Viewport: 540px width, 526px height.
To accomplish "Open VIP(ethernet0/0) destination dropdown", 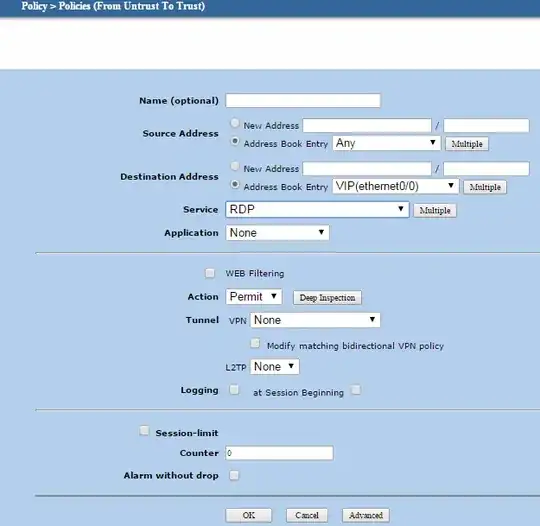I will pyautogui.click(x=395, y=186).
